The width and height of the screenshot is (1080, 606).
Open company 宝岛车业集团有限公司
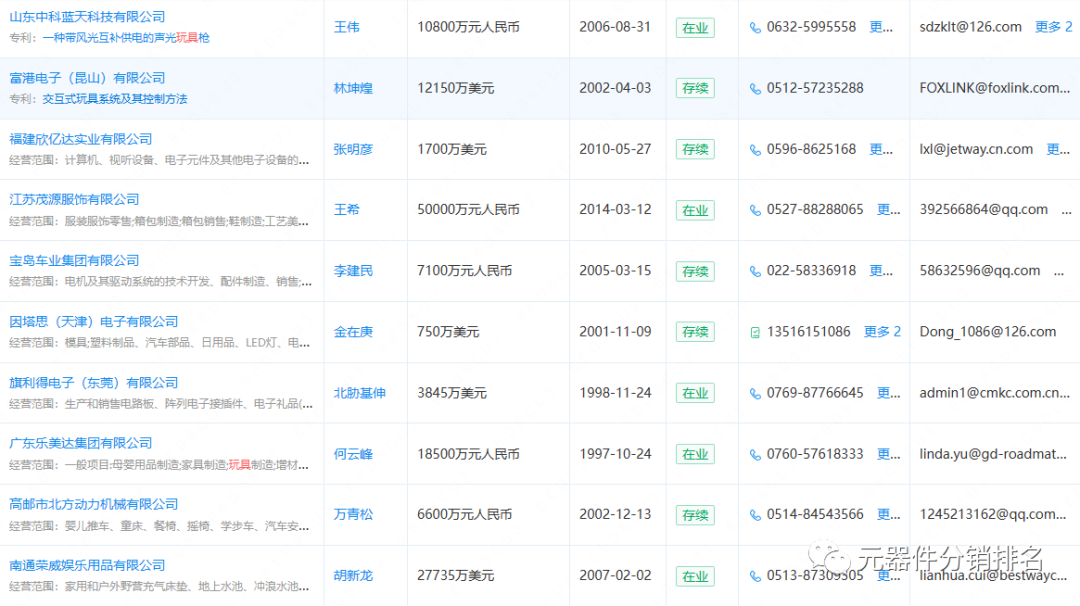(x=74, y=261)
